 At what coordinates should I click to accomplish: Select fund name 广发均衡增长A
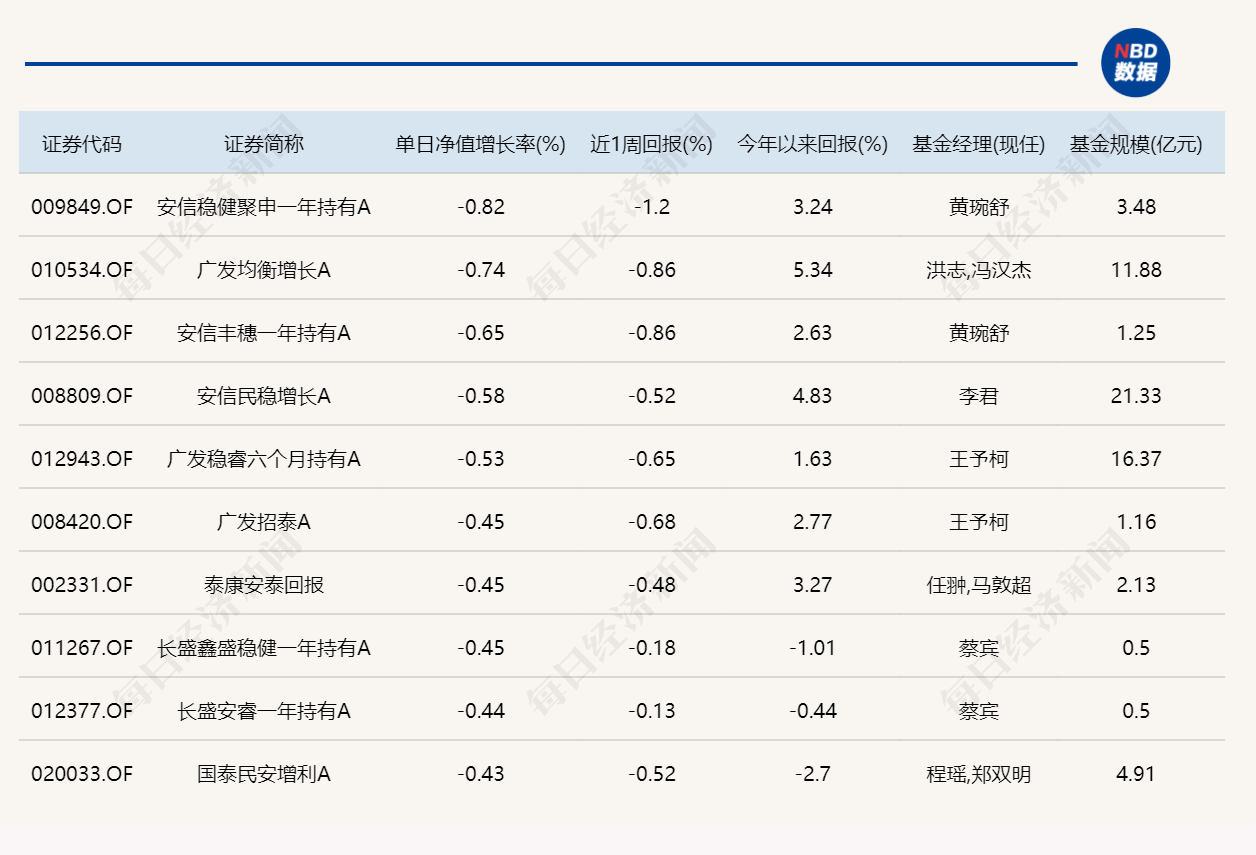tap(264, 270)
